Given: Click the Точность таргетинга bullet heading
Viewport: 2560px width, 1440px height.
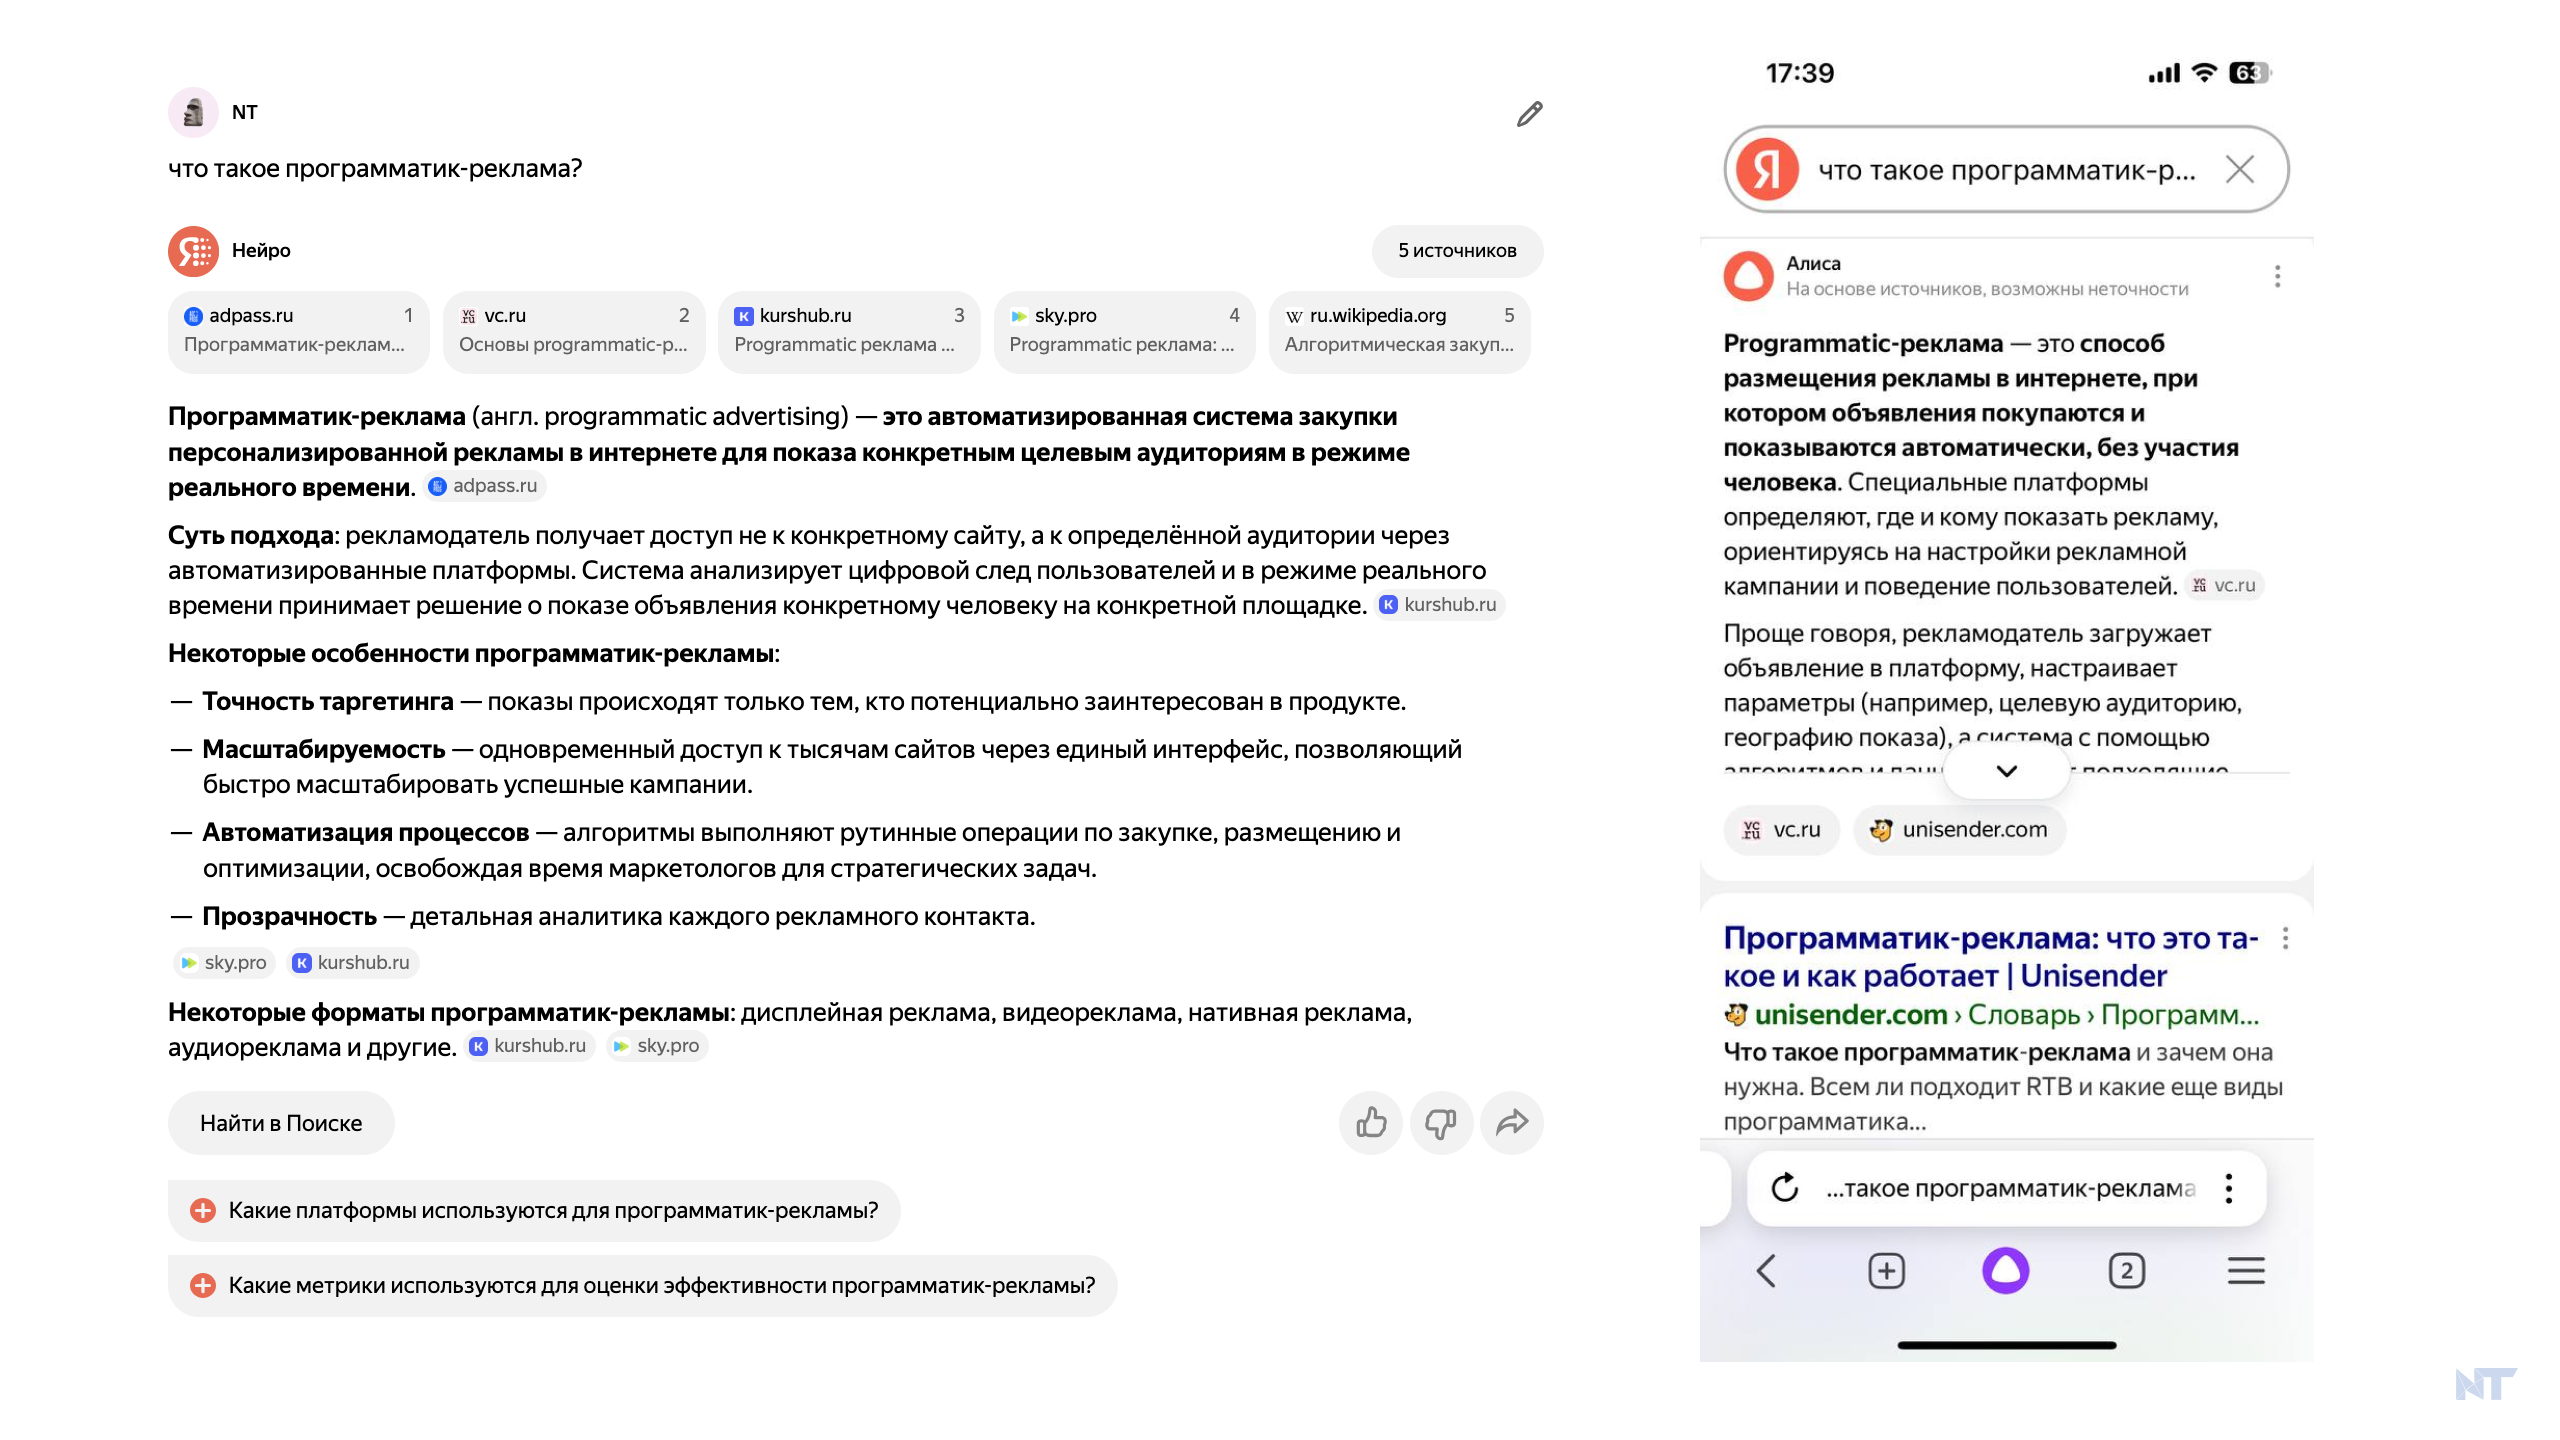Looking at the screenshot, I should (x=328, y=702).
